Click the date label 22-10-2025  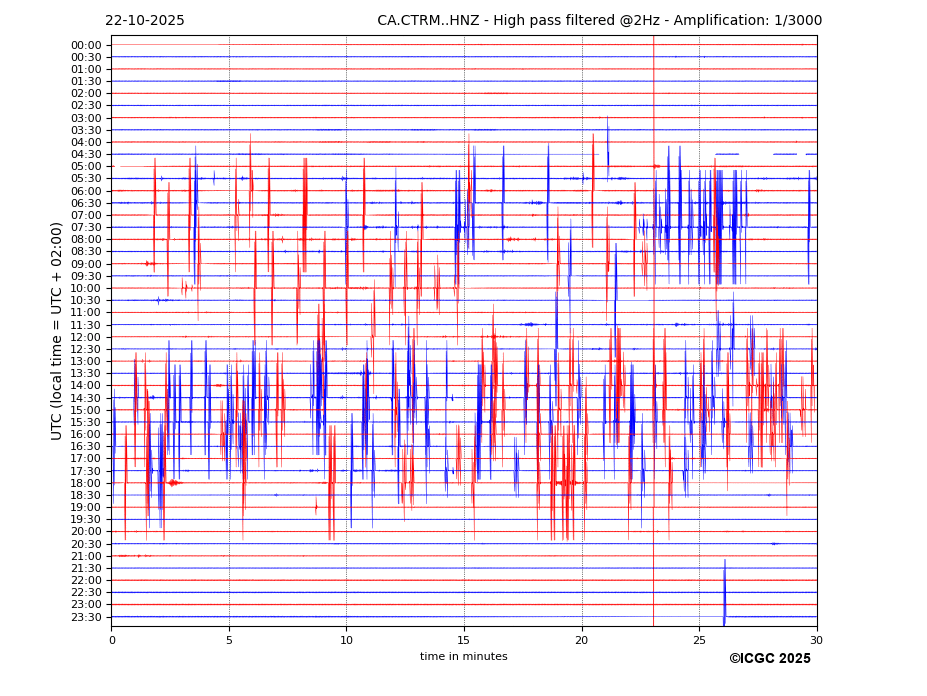[x=145, y=21]
